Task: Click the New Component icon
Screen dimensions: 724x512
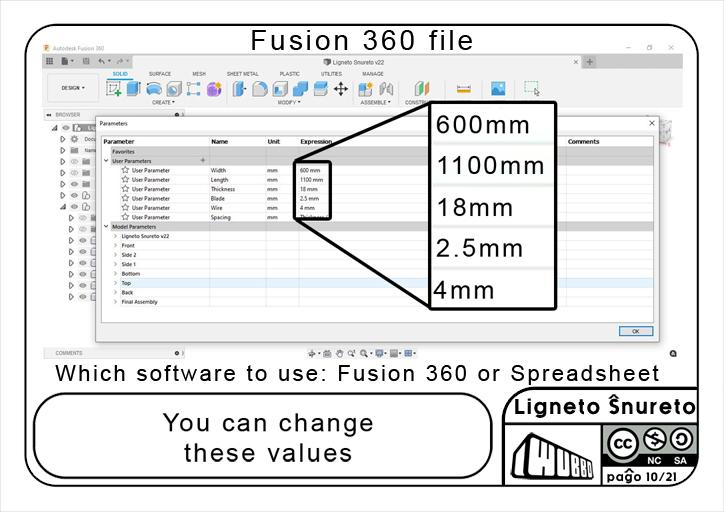Action: tap(366, 89)
